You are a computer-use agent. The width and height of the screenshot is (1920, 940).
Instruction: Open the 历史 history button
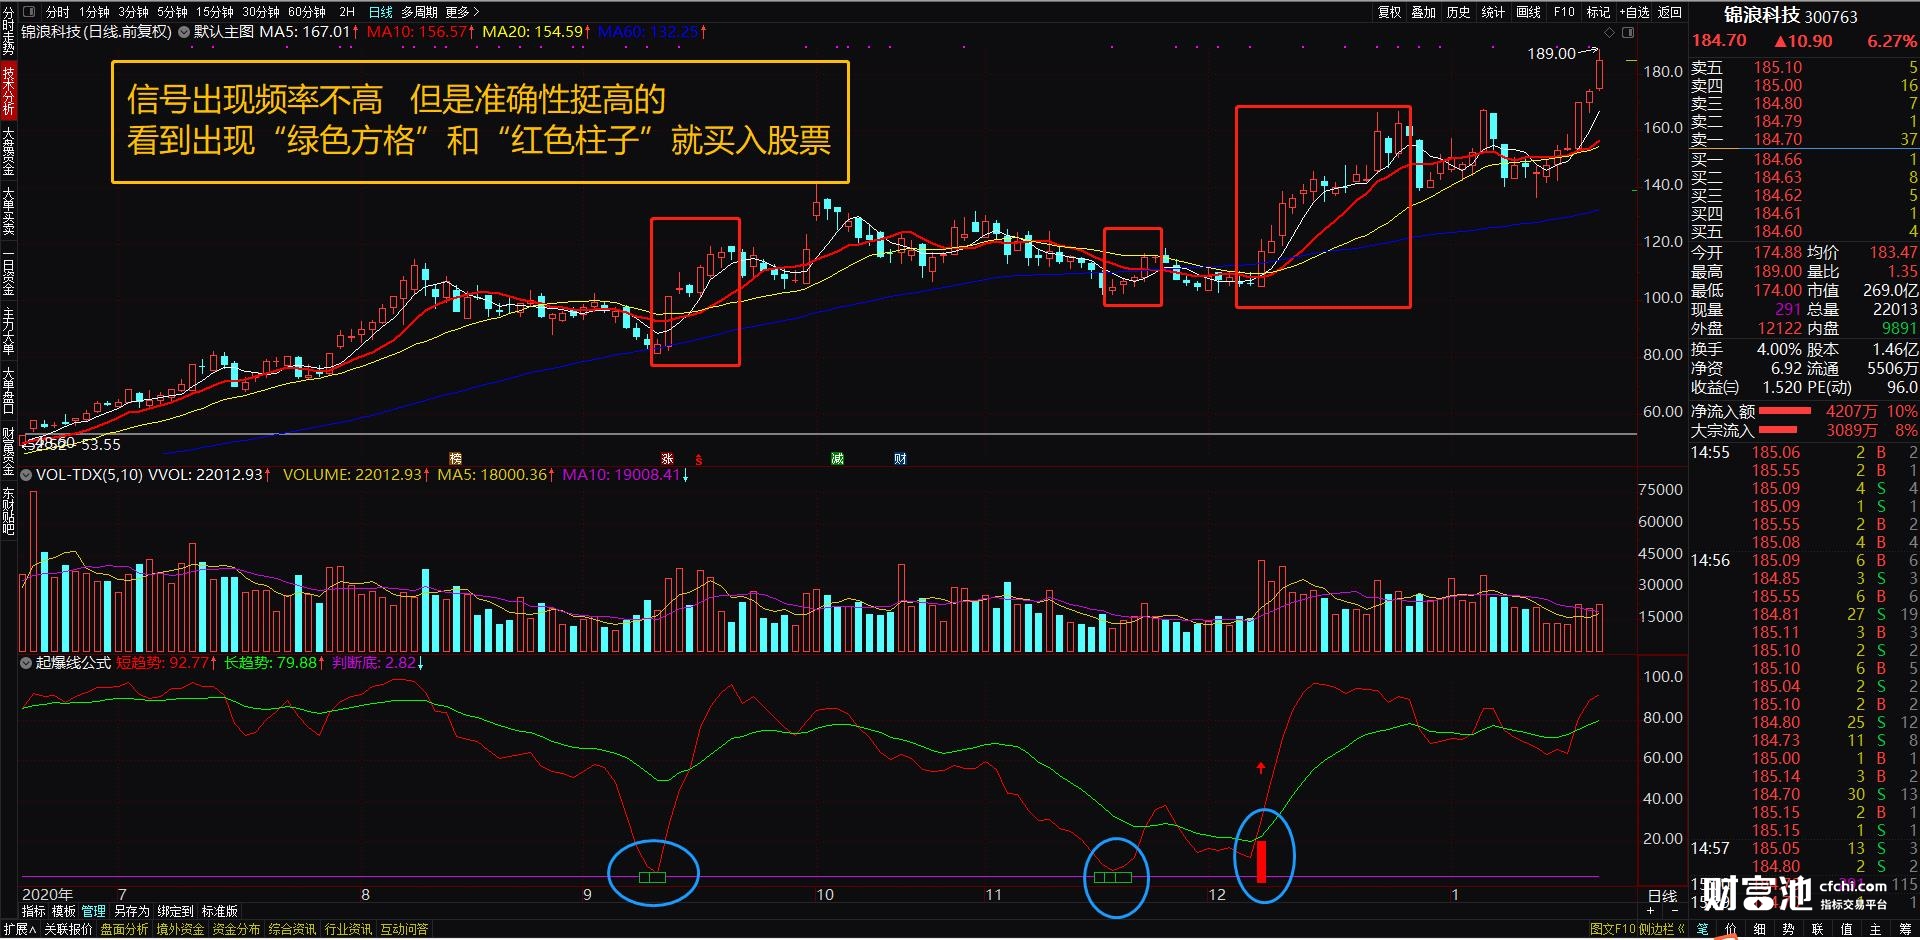1458,12
